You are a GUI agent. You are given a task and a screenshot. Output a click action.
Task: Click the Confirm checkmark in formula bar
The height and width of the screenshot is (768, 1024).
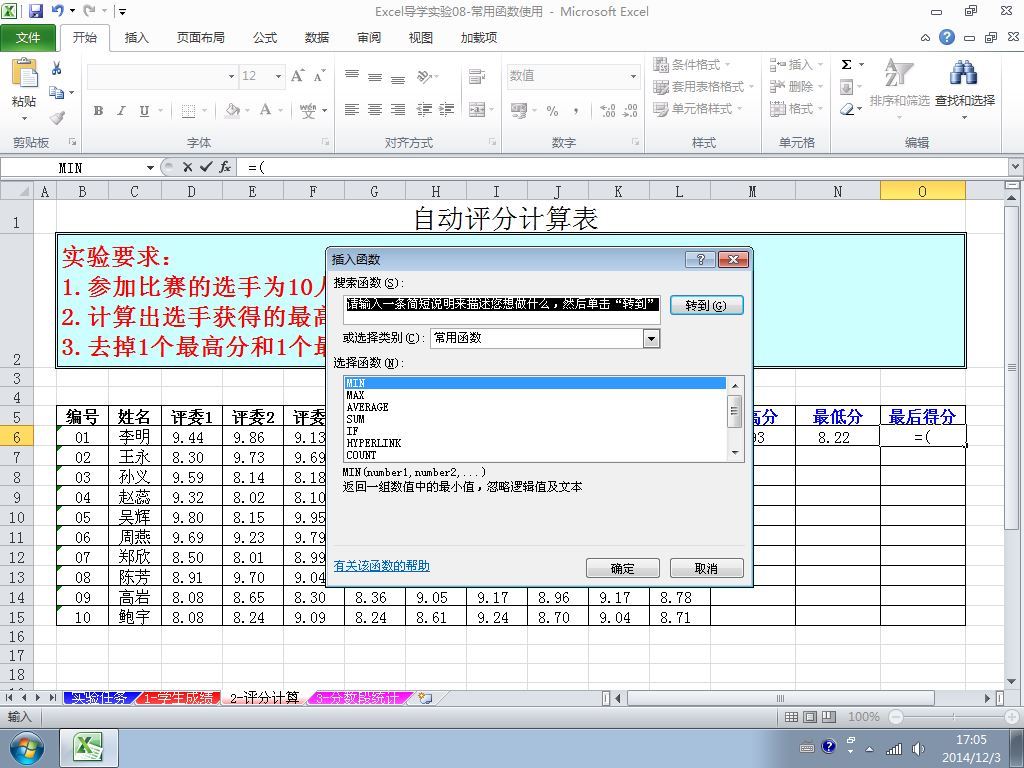(x=206, y=167)
